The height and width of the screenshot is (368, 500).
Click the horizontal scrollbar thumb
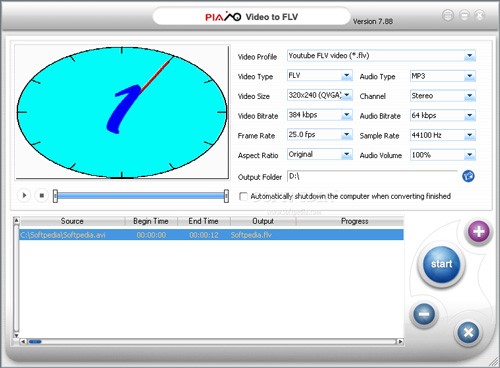tap(35, 342)
